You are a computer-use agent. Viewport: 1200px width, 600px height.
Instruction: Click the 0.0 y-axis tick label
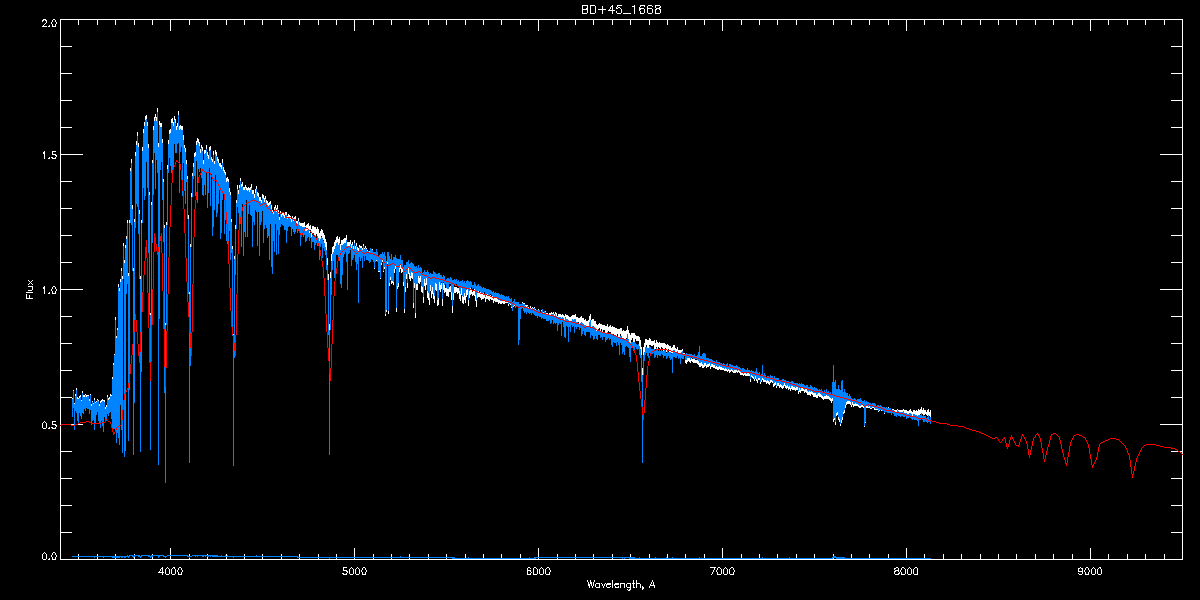tap(48, 556)
